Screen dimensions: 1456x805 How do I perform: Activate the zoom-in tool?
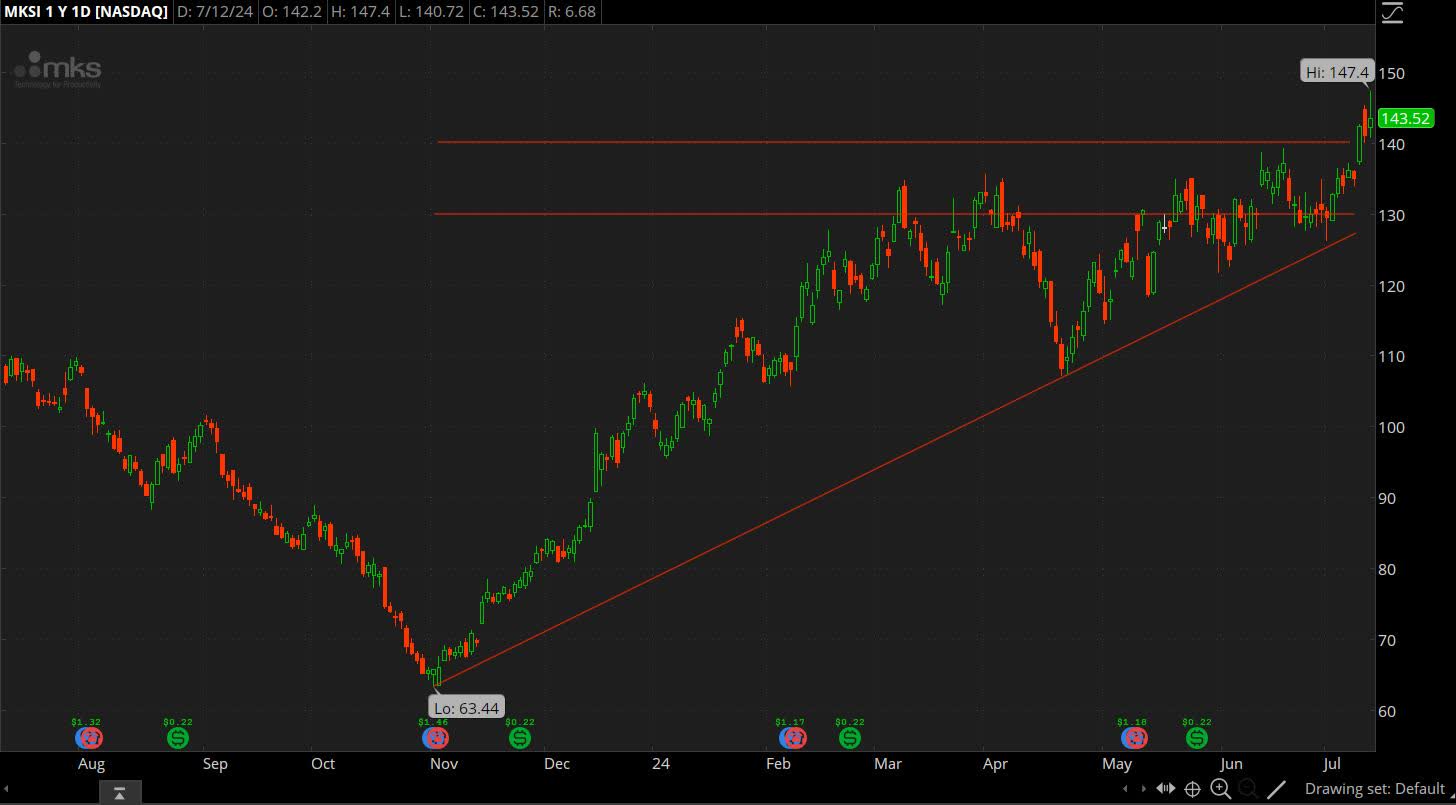click(1221, 789)
